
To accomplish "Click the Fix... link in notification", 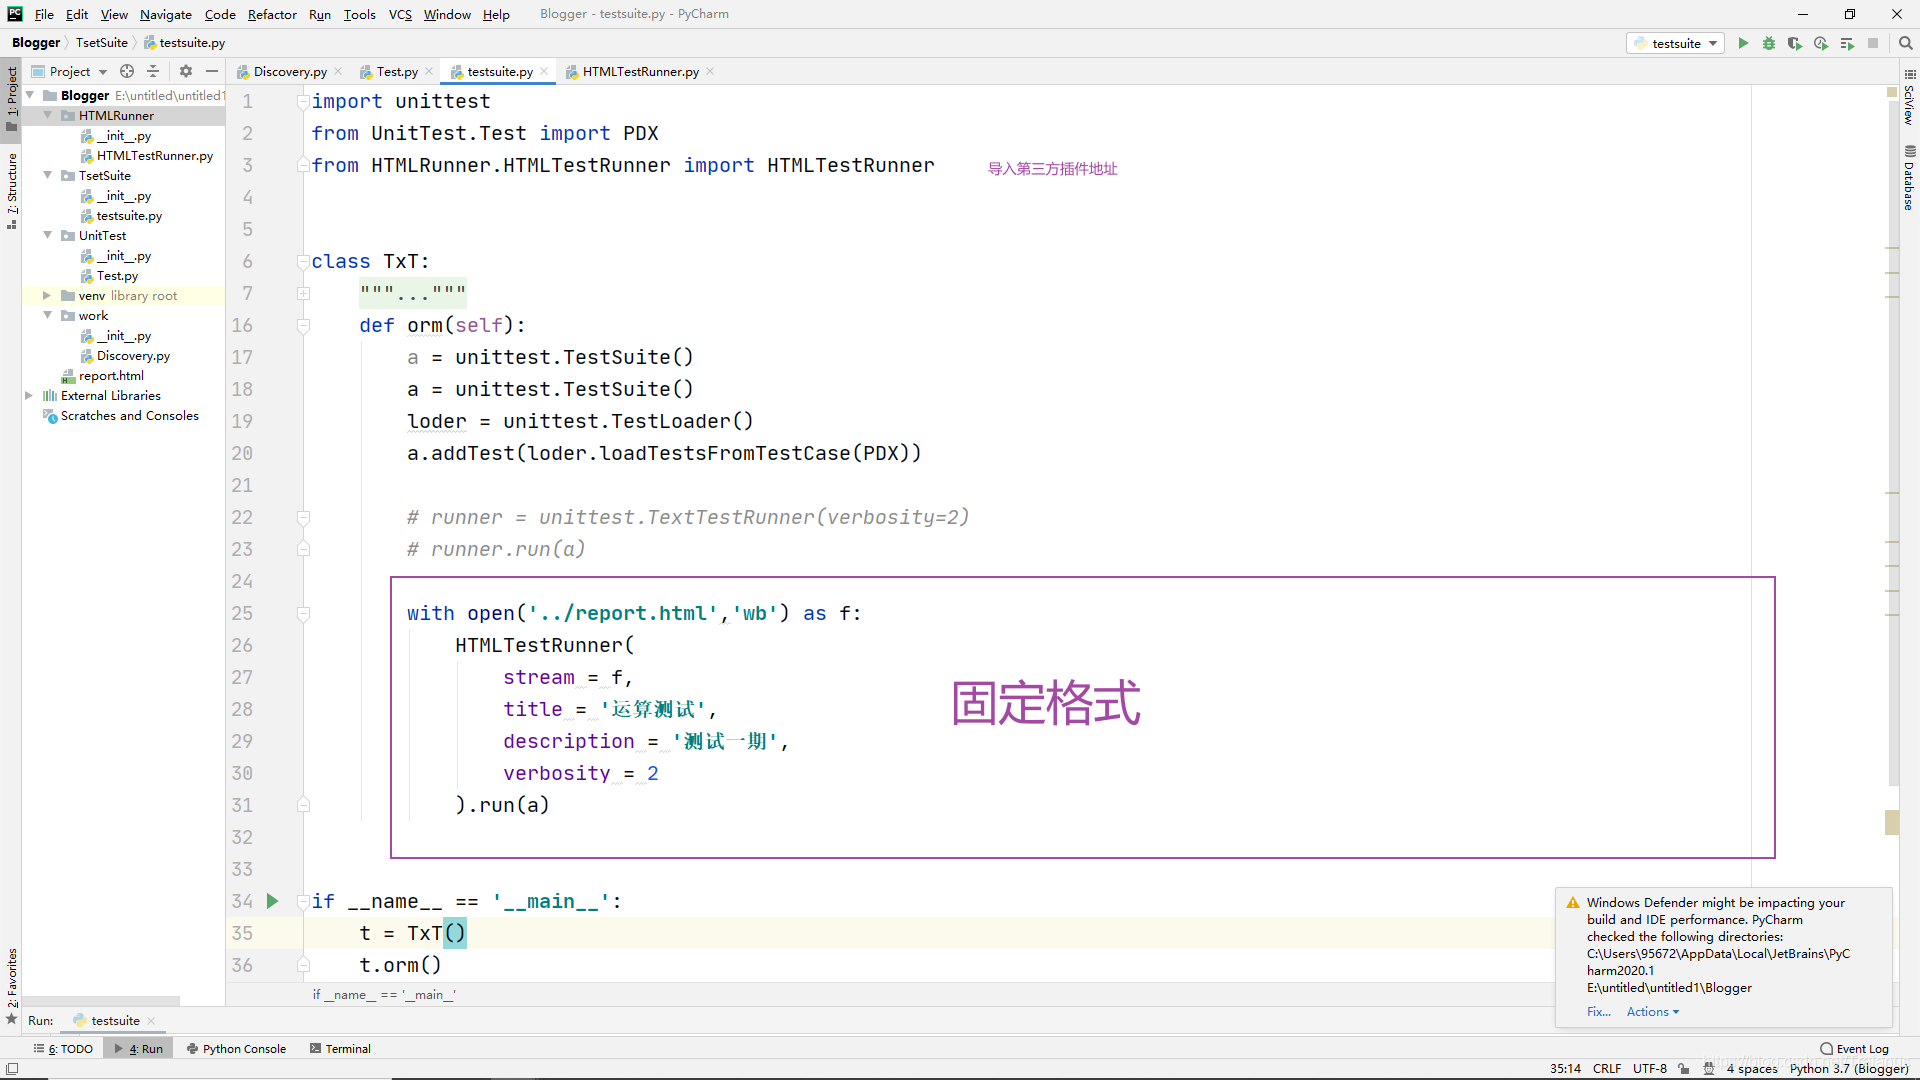I will [x=1598, y=1012].
